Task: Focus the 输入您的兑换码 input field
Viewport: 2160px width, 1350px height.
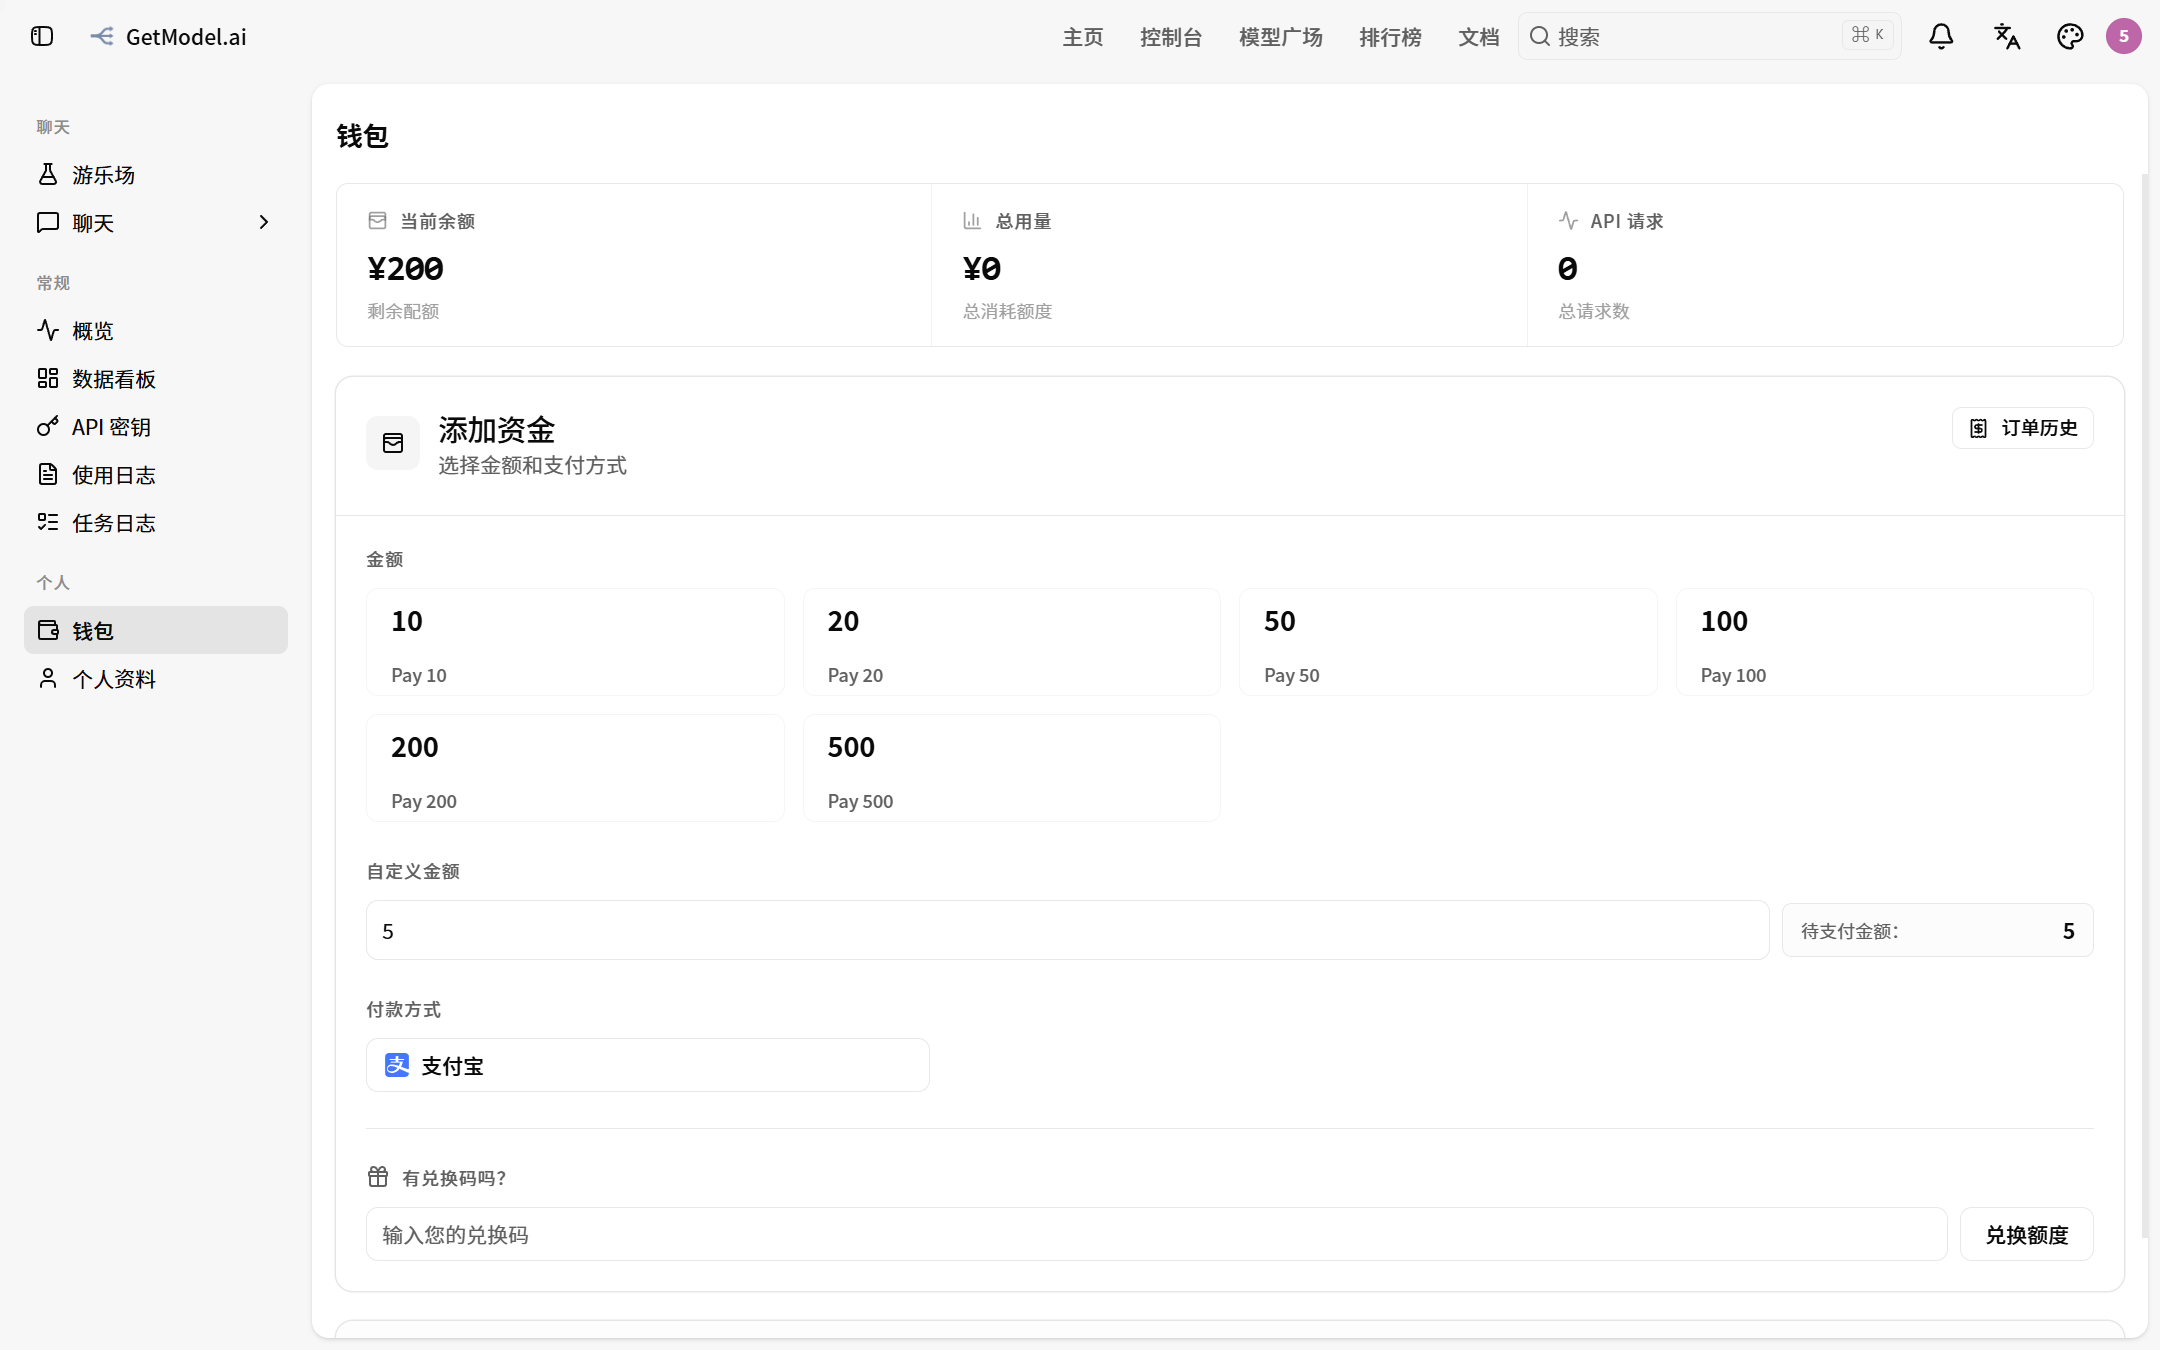Action: click(1156, 1234)
